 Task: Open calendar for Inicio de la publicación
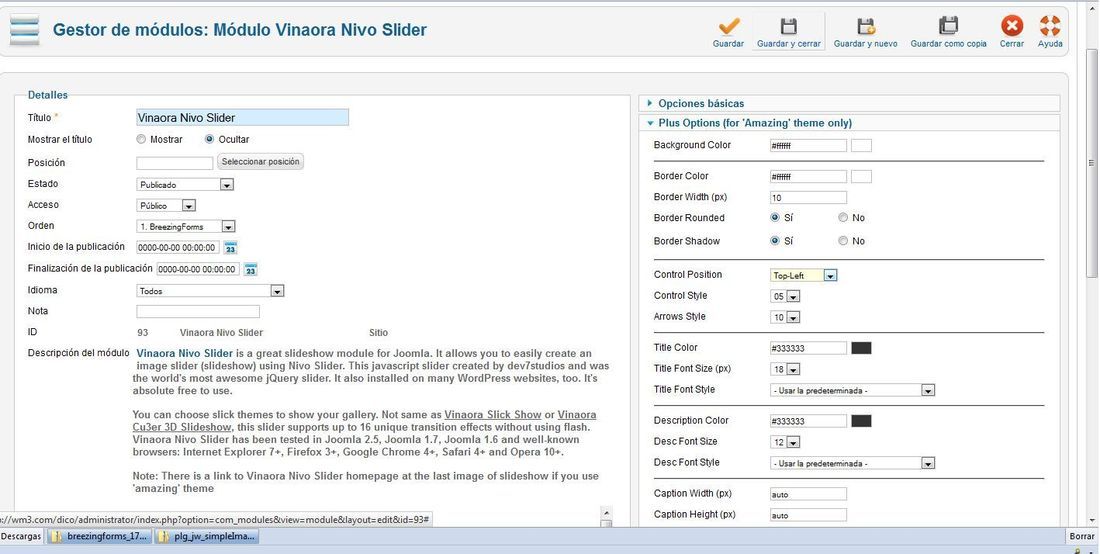230,248
